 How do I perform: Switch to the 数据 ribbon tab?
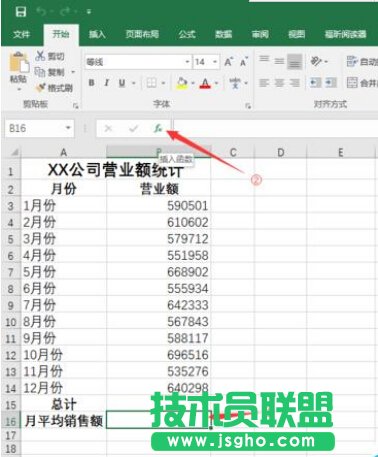click(223, 34)
